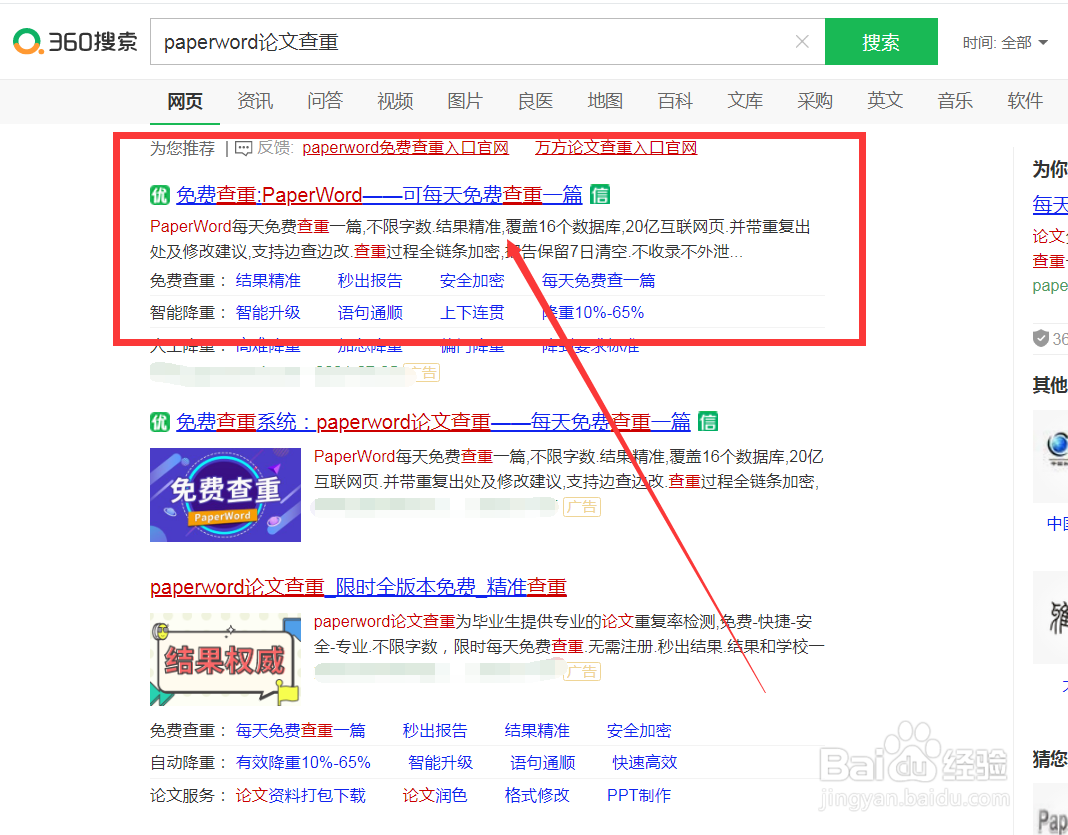Click the 优 badge beside 免费查重系统 result
Screen dimensions: 1068x835
point(159,422)
